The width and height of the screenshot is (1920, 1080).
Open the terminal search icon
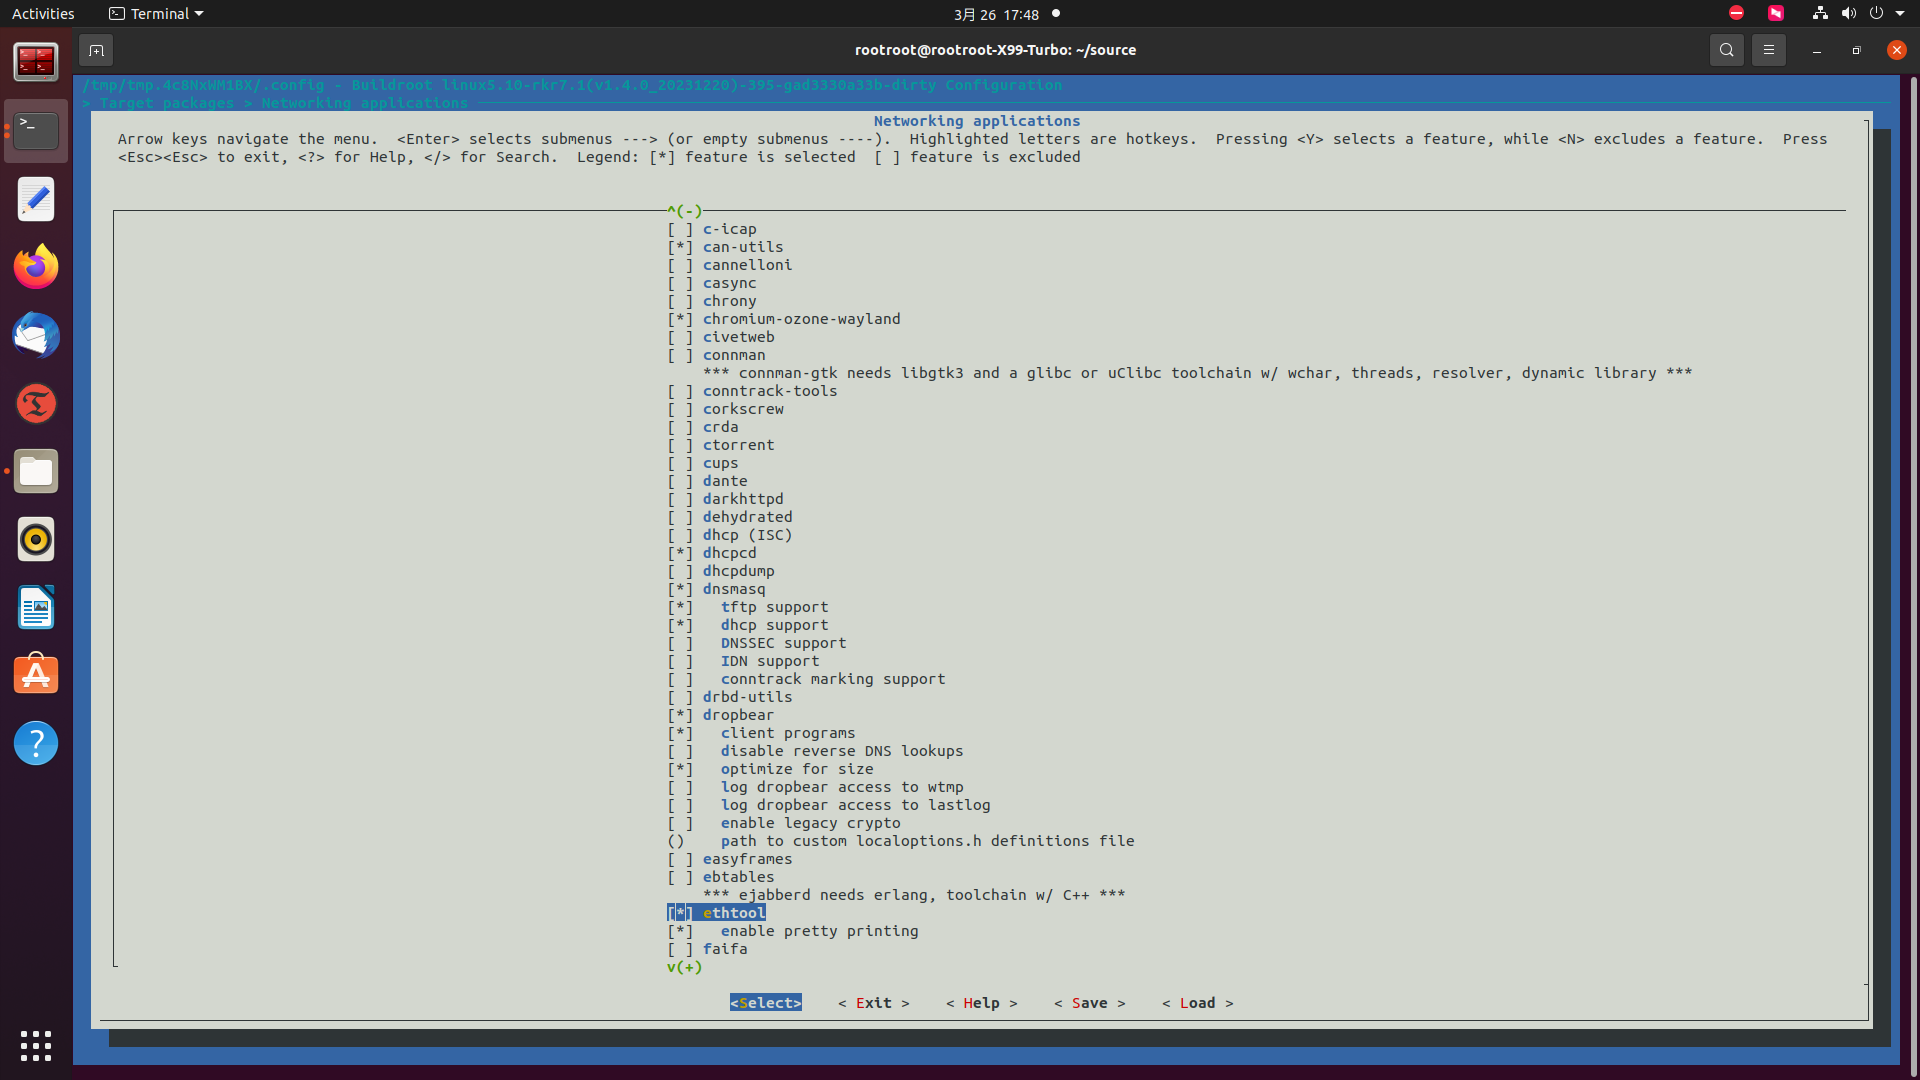tap(1726, 50)
